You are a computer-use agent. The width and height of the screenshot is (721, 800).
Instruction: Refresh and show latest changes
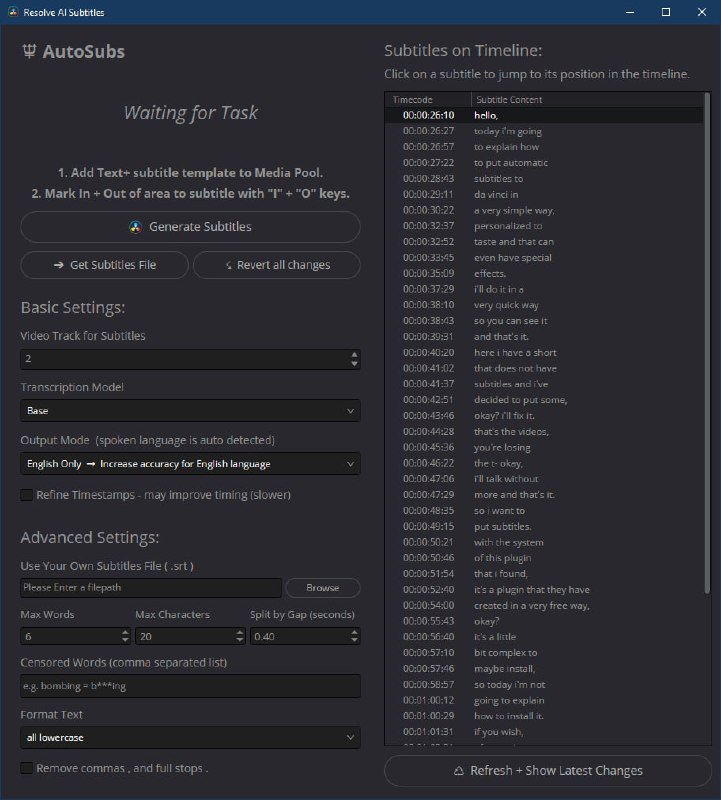[x=544, y=770]
